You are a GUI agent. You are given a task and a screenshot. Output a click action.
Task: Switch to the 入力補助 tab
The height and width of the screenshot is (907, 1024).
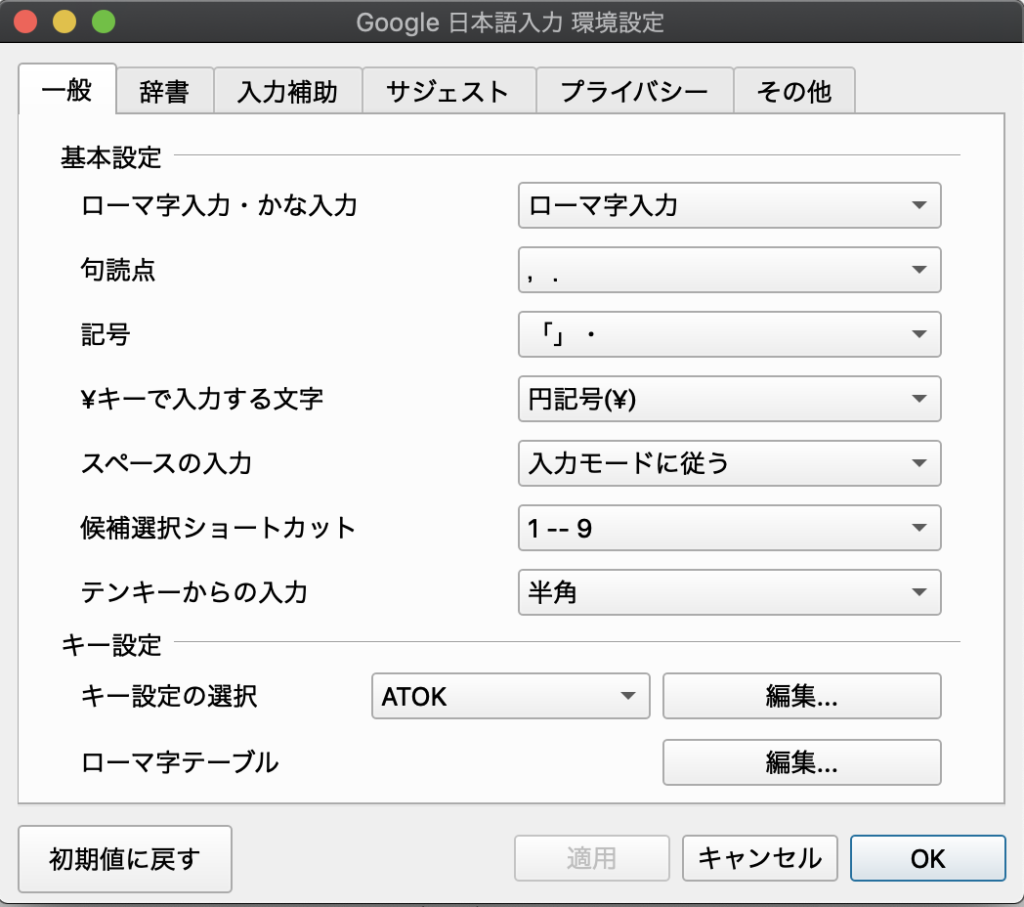(x=287, y=92)
